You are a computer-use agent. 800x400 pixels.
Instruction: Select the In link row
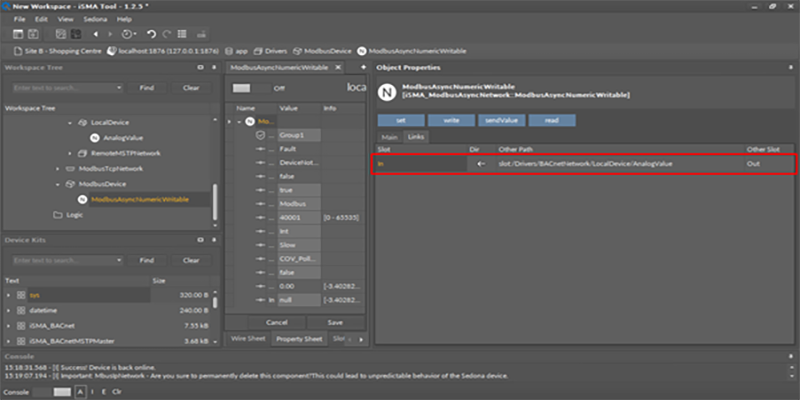[584, 164]
